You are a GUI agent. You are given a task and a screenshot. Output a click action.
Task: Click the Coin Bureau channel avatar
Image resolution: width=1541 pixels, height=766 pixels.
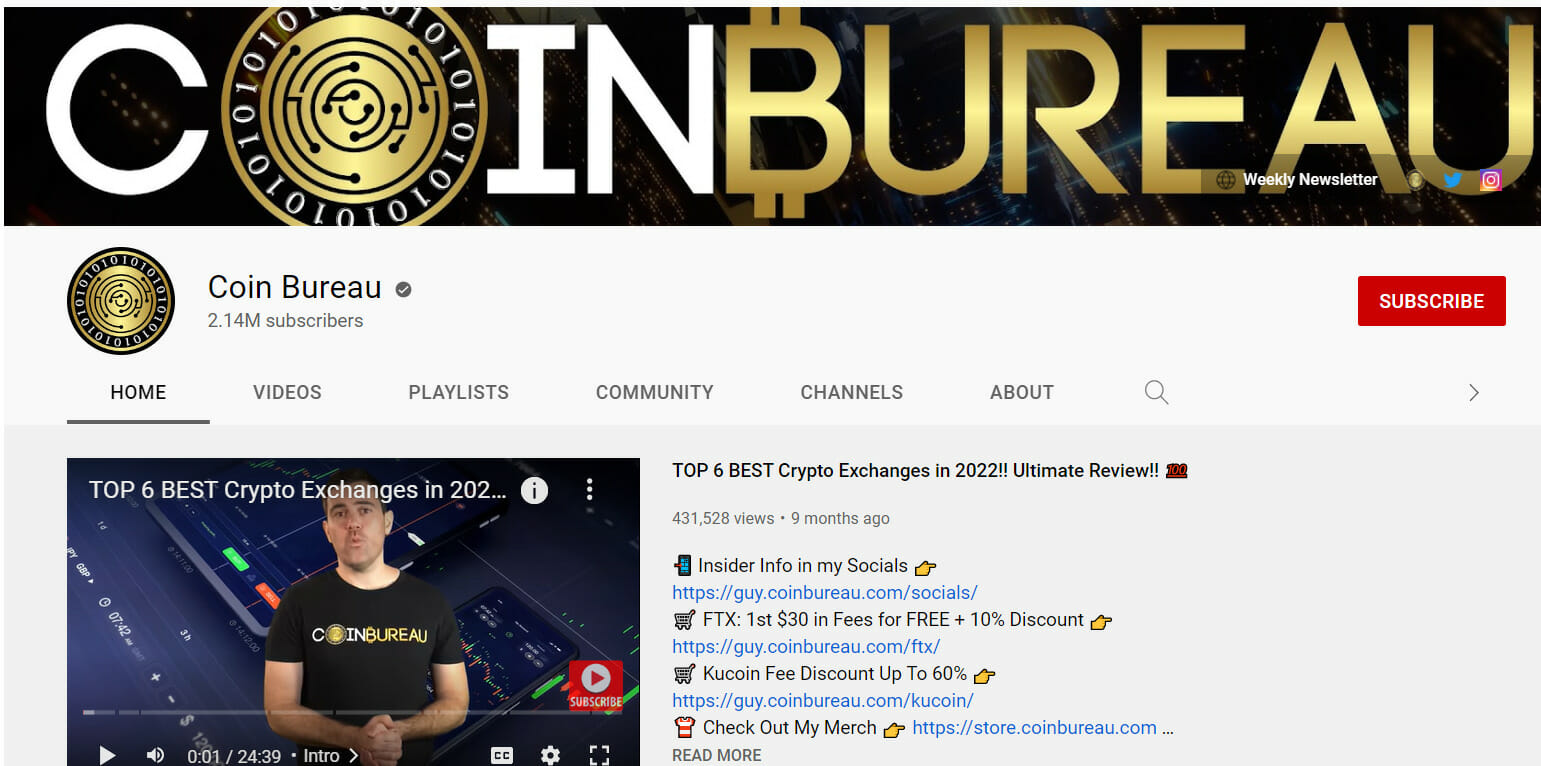pyautogui.click(x=121, y=301)
